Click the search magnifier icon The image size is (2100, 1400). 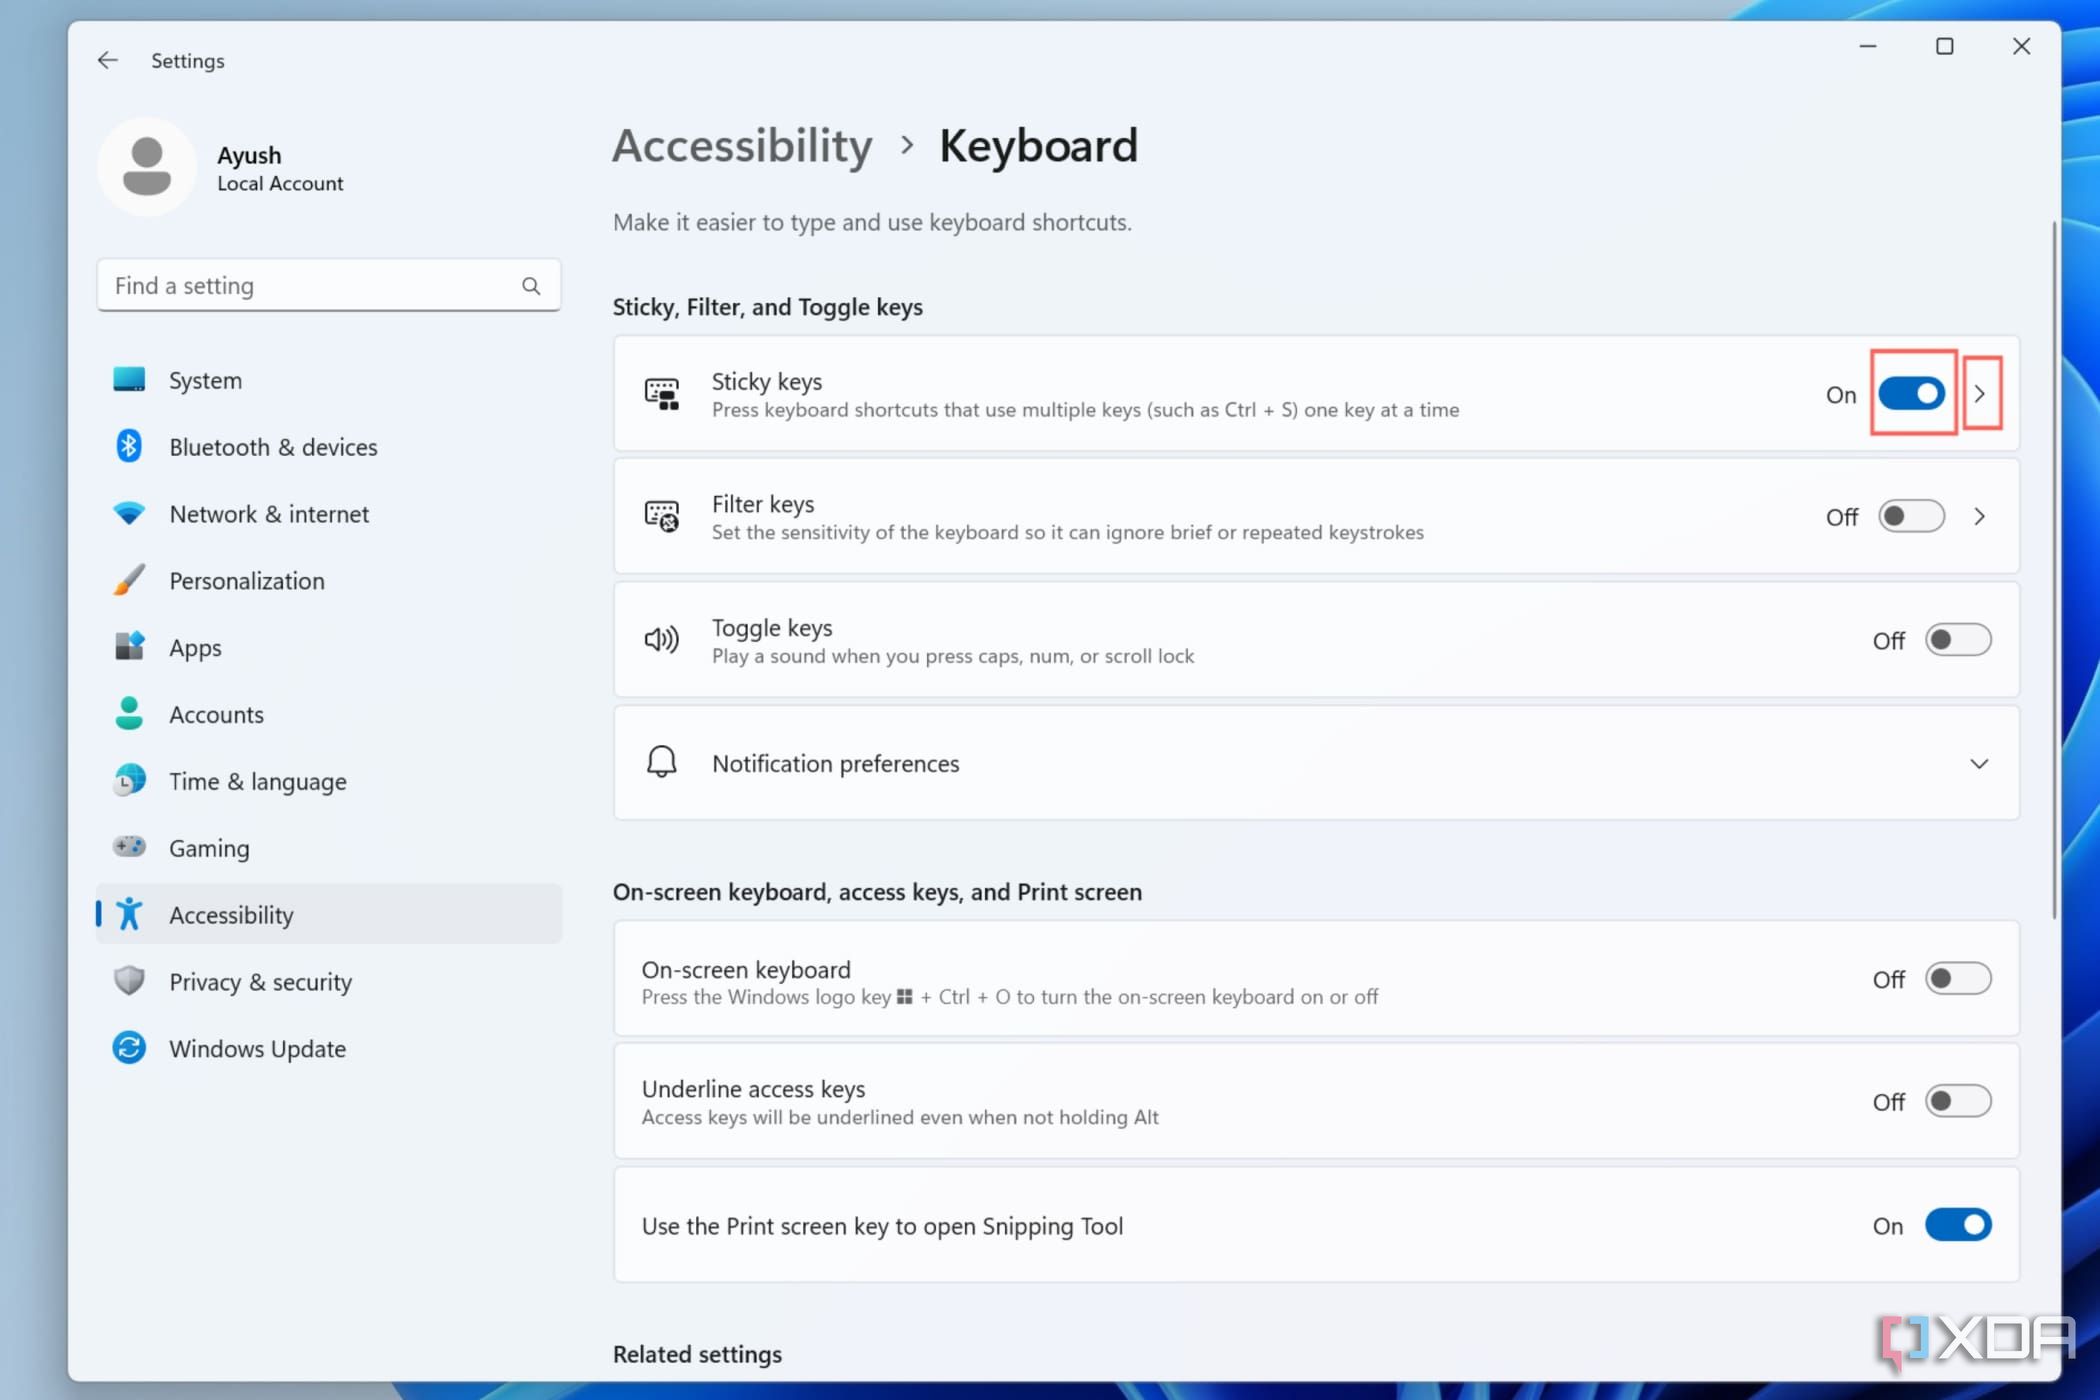pos(531,286)
